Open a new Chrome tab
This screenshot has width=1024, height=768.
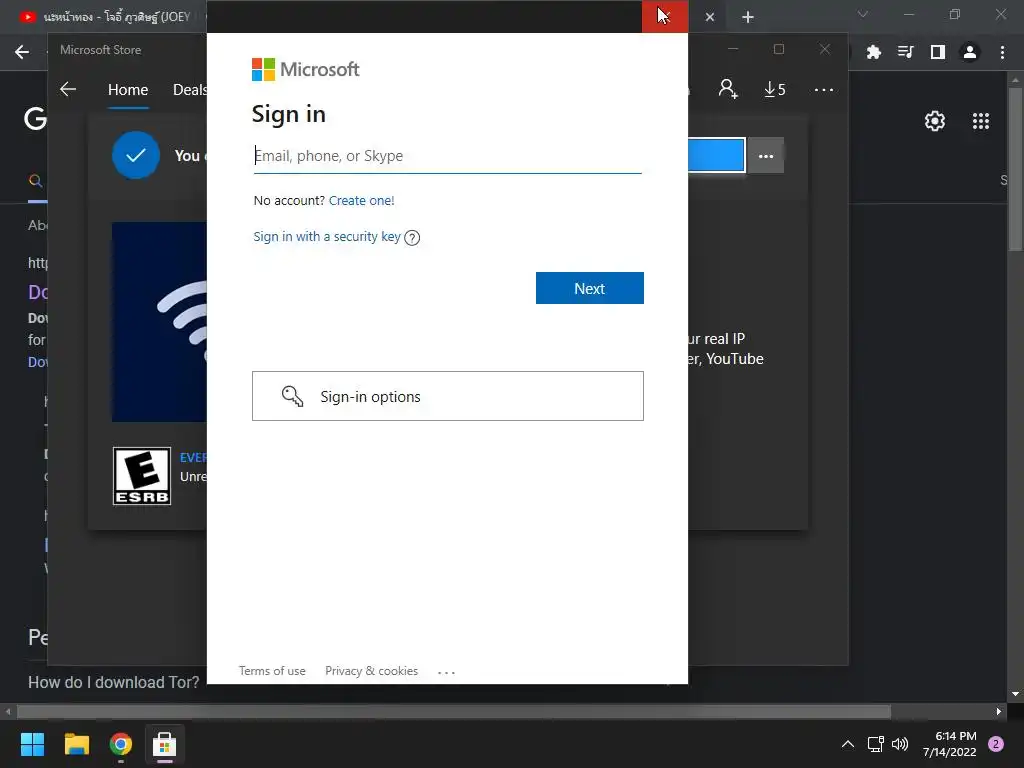click(748, 17)
